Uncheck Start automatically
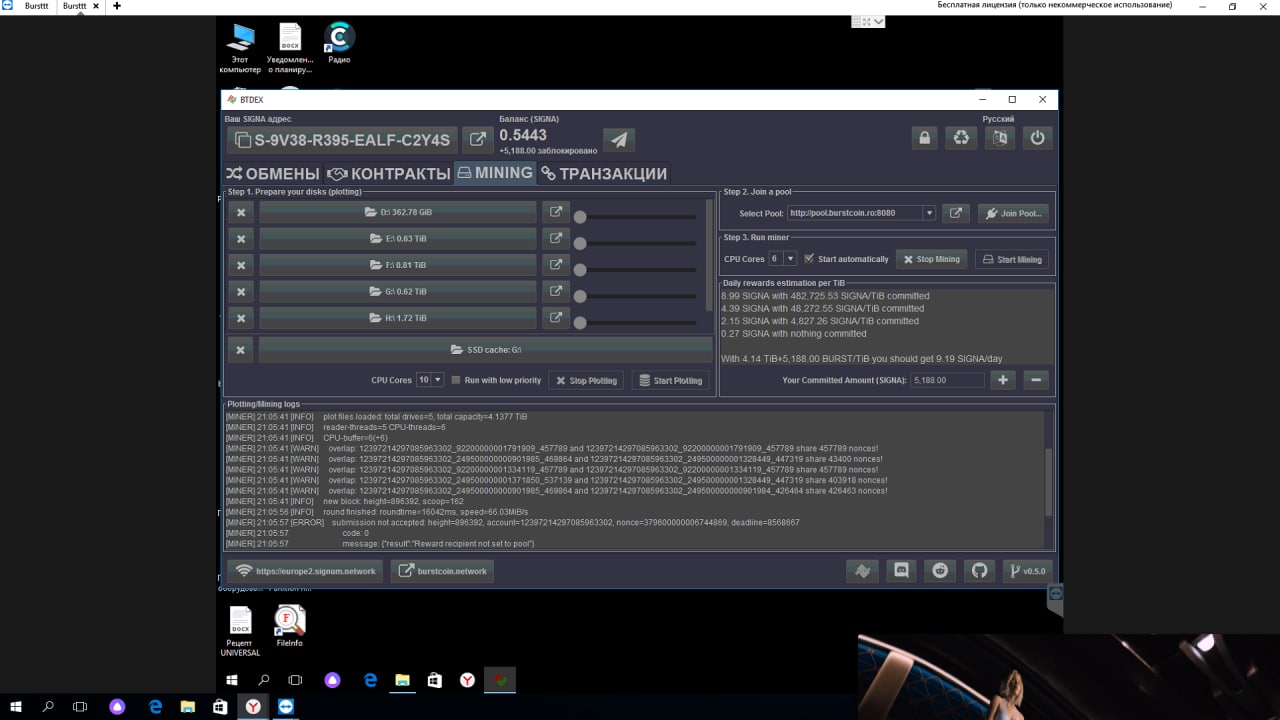This screenshot has width=1280, height=720. click(810, 259)
